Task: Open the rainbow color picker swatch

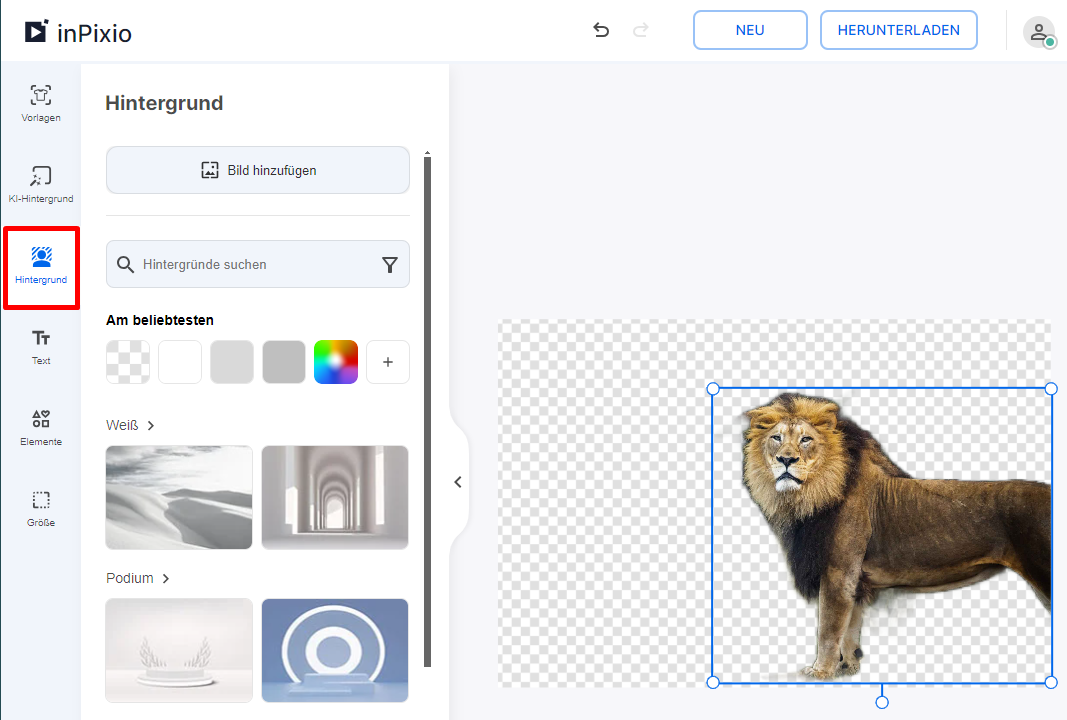Action: pos(336,362)
